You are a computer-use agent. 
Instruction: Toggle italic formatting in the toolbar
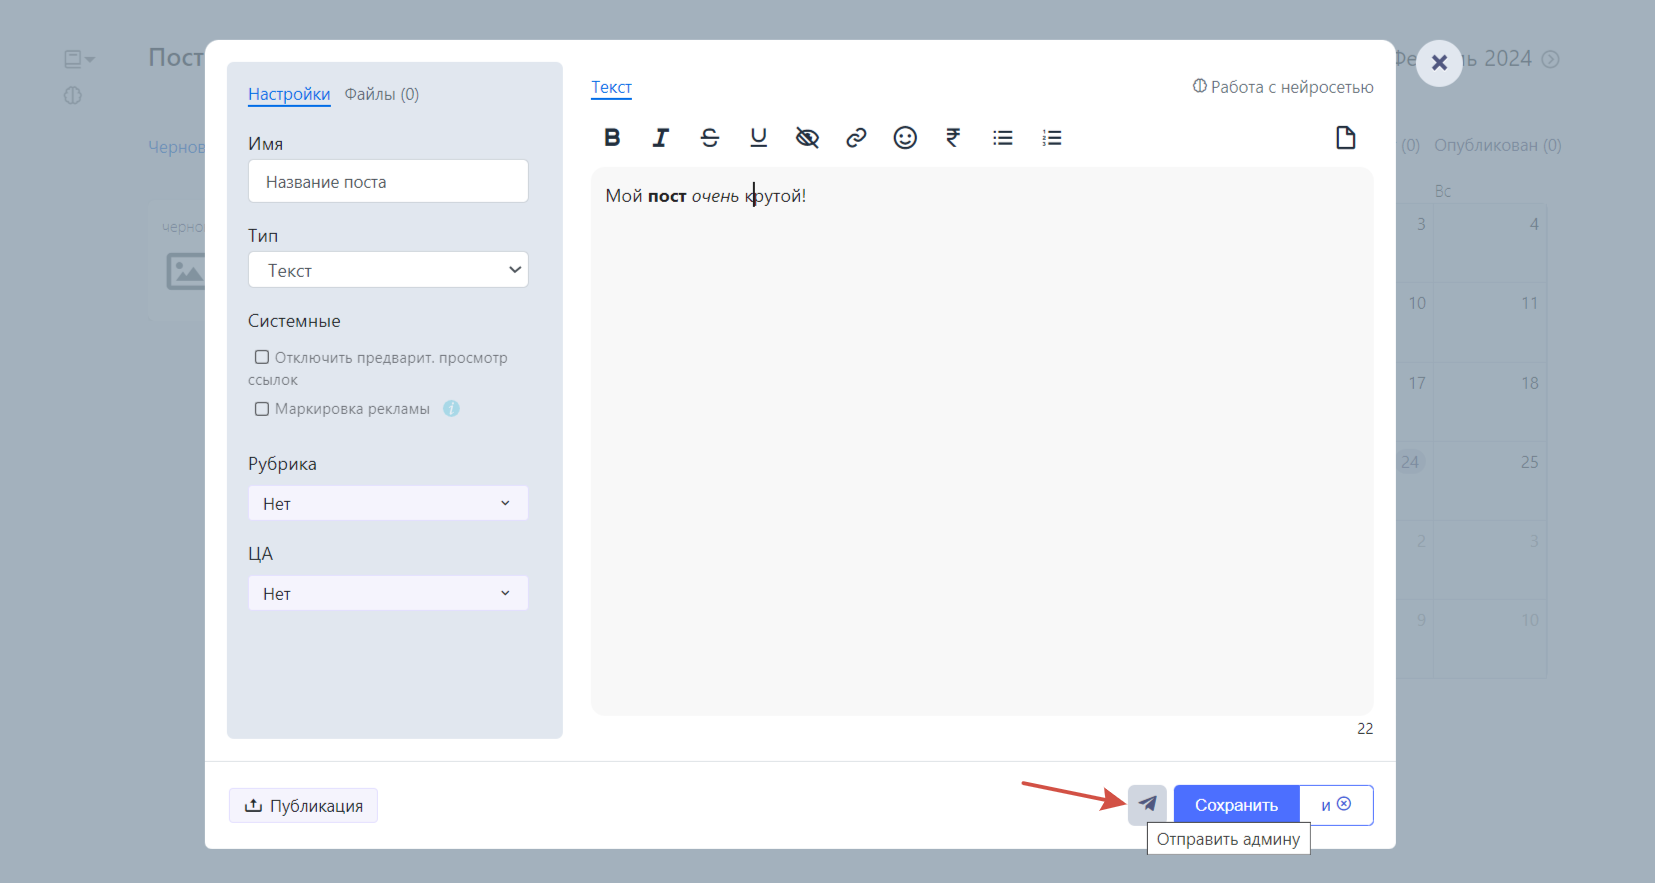[661, 138]
